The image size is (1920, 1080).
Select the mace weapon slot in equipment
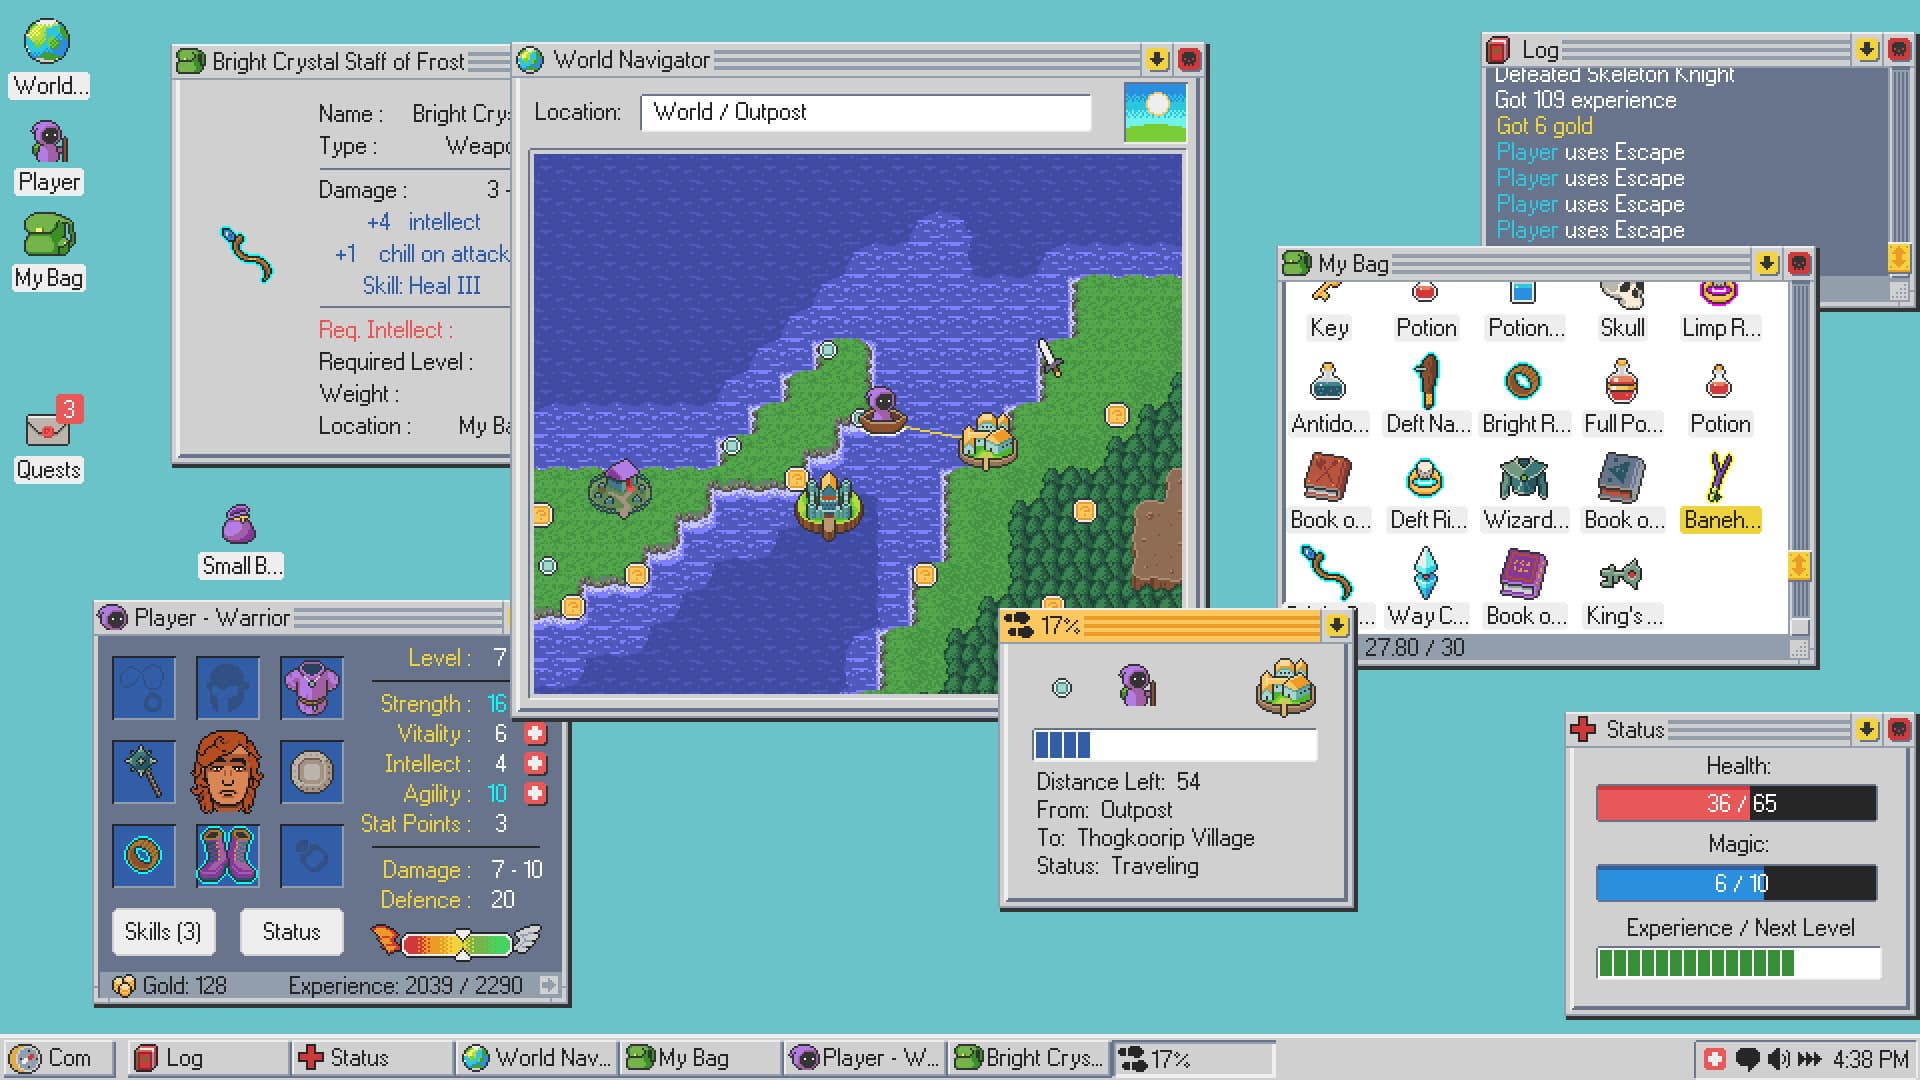[x=143, y=772]
